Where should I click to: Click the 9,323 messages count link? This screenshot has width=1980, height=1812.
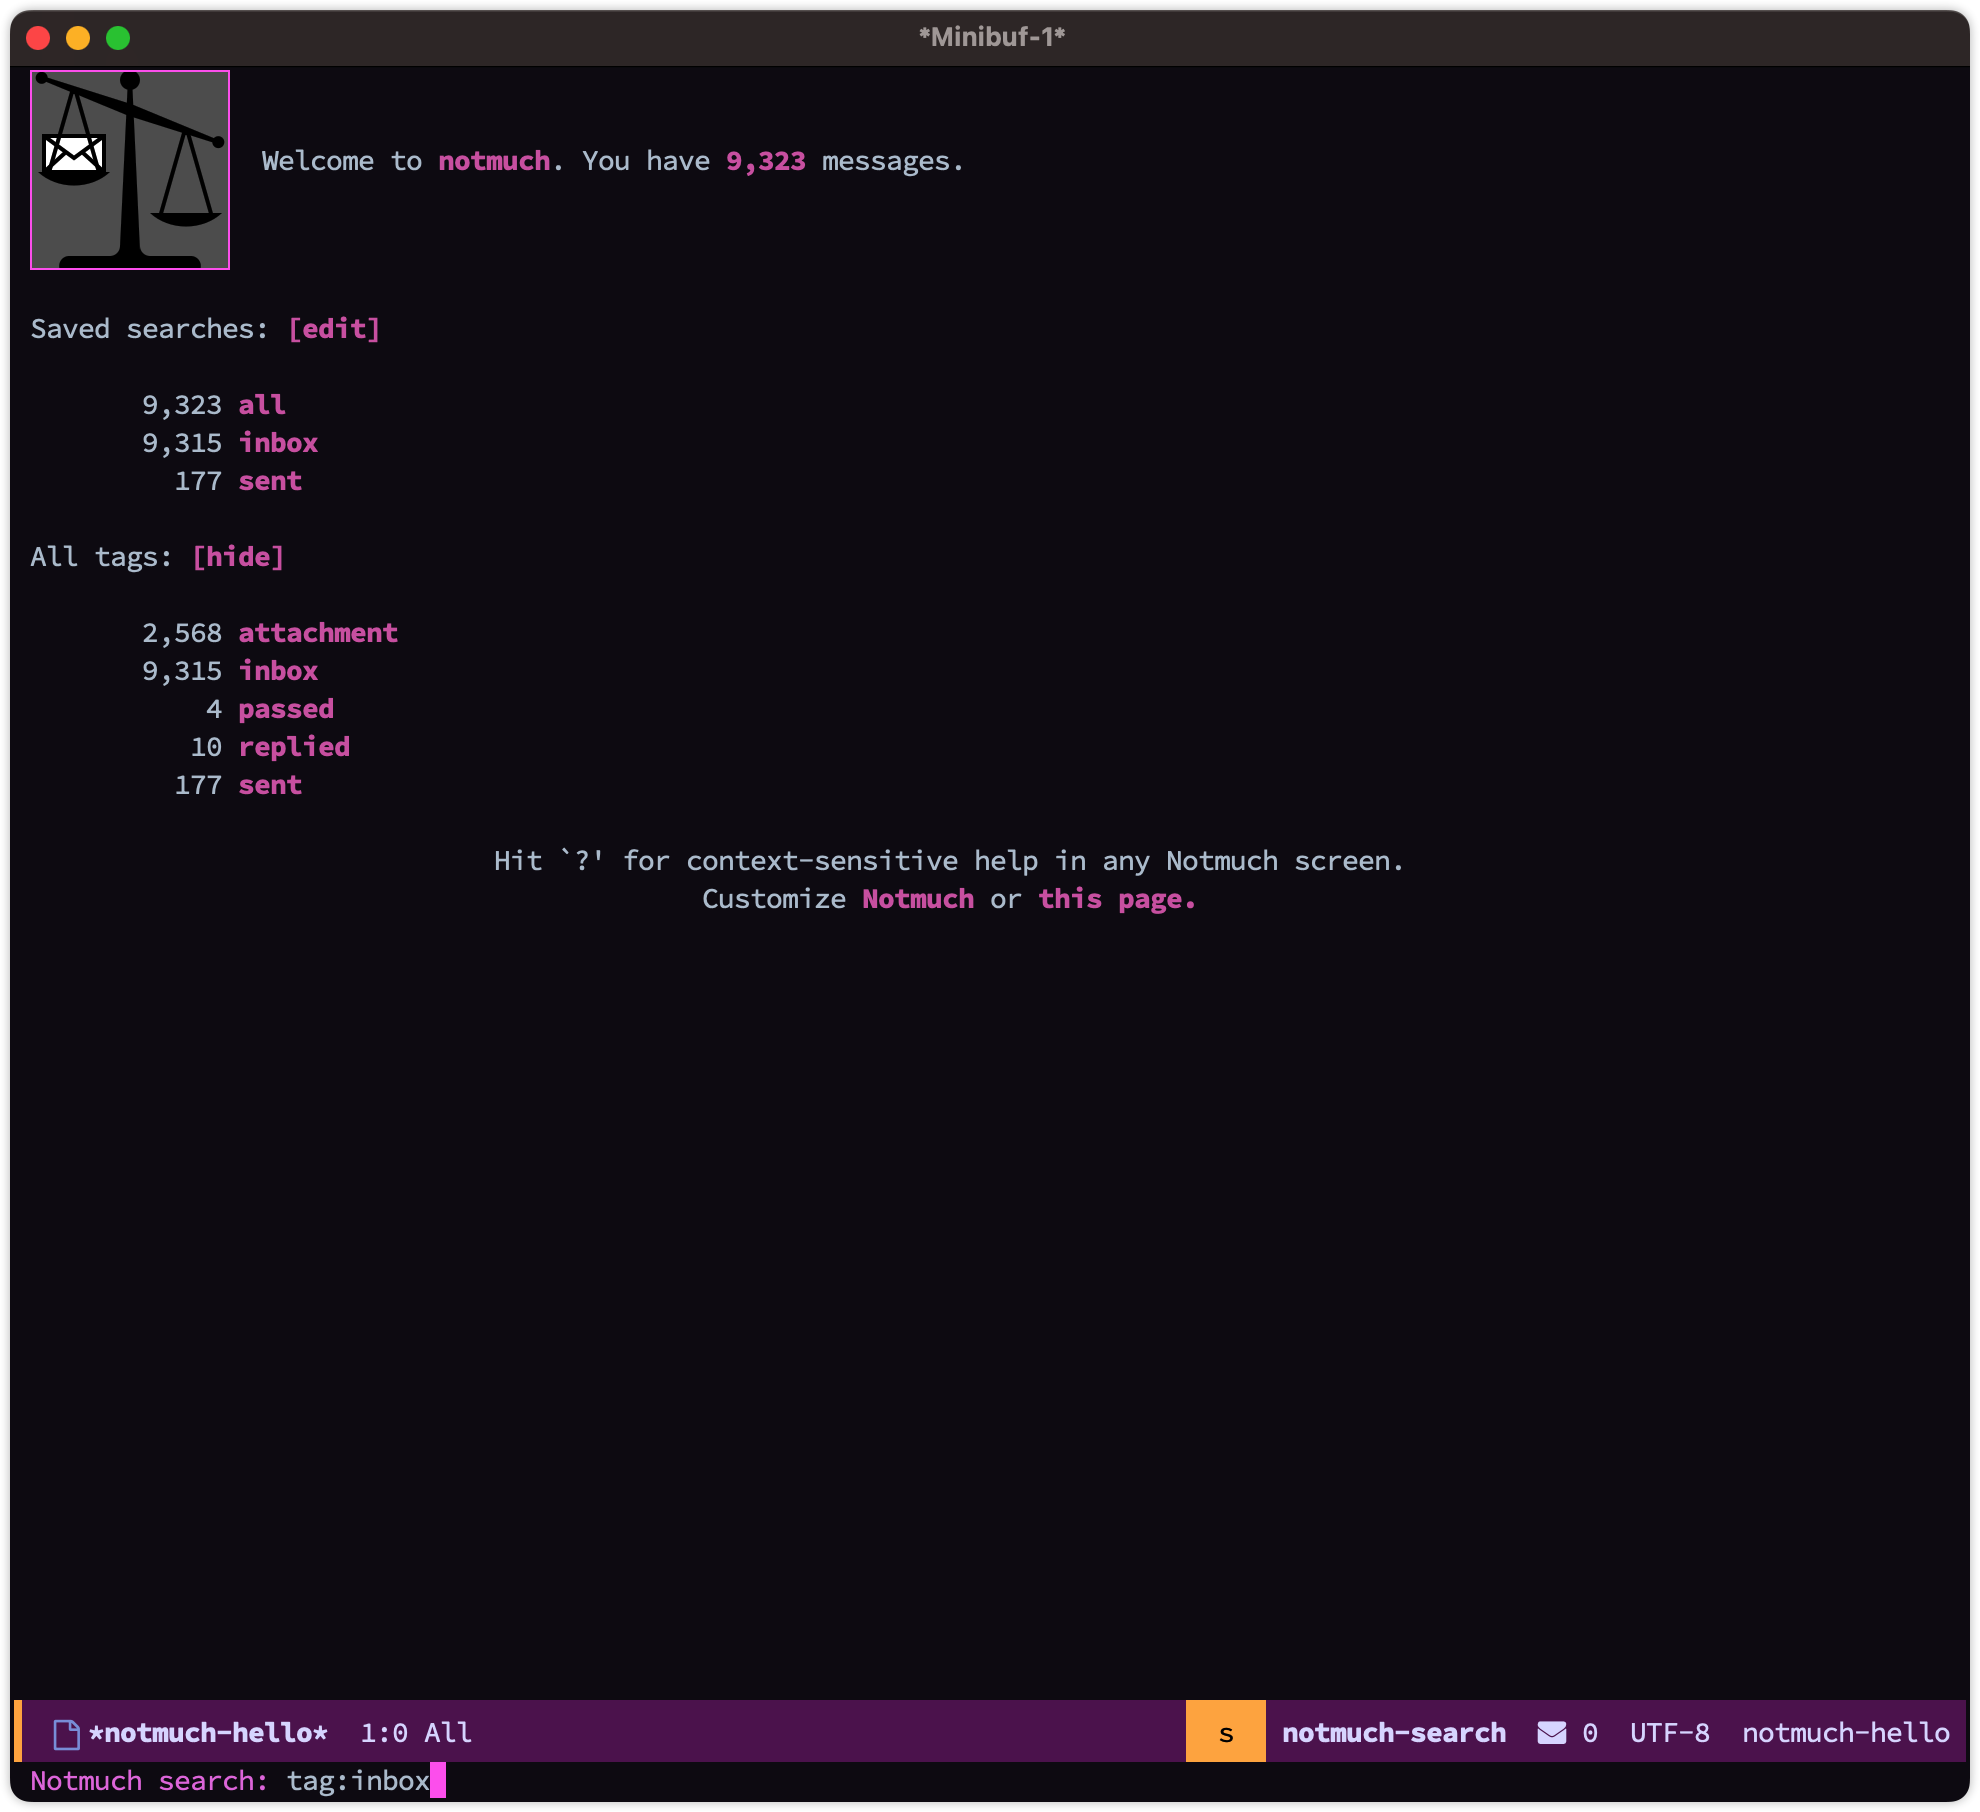pos(765,161)
